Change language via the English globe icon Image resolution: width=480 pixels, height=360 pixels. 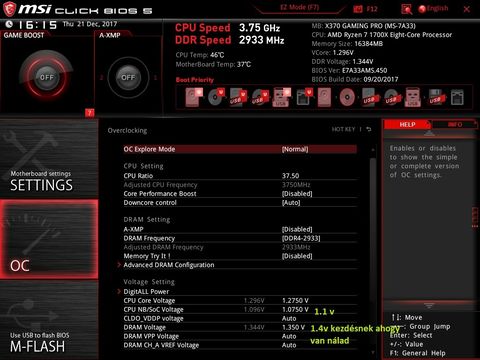pyautogui.click(x=433, y=9)
